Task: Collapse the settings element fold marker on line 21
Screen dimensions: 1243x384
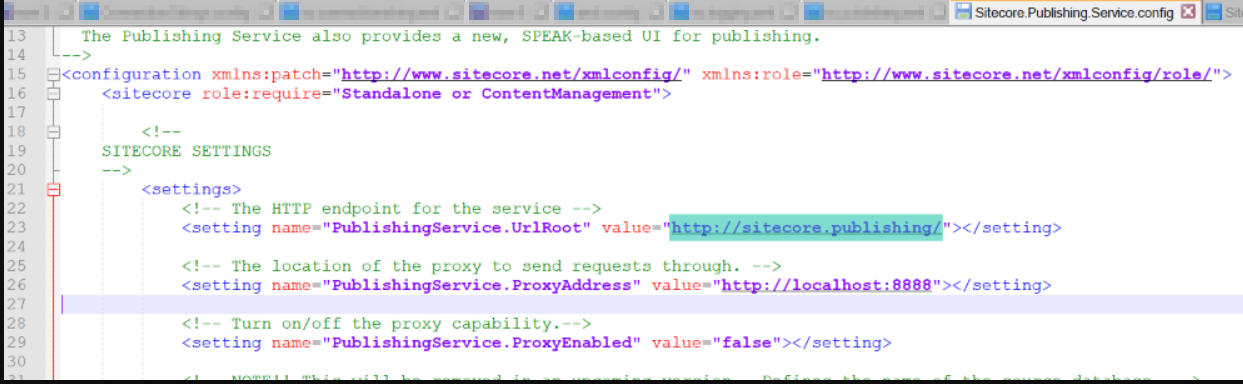Action: [x=54, y=189]
